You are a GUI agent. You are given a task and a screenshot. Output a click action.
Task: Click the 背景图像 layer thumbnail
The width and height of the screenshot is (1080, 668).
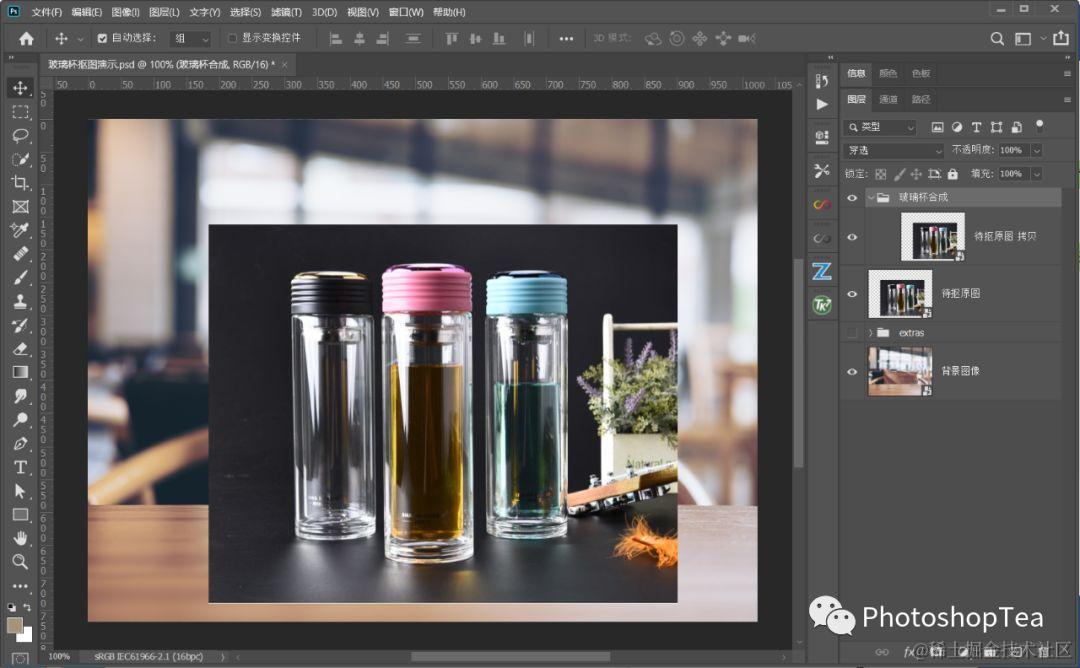coord(900,371)
